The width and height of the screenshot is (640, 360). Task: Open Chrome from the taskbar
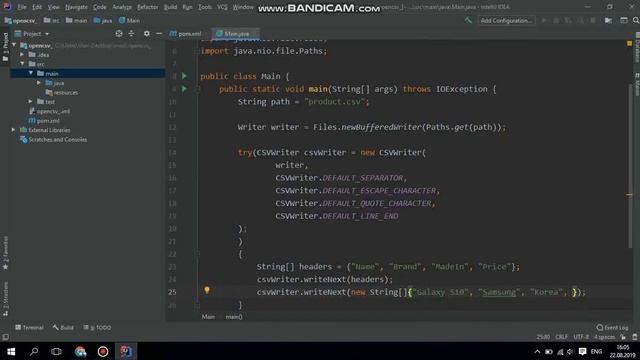pos(80,351)
